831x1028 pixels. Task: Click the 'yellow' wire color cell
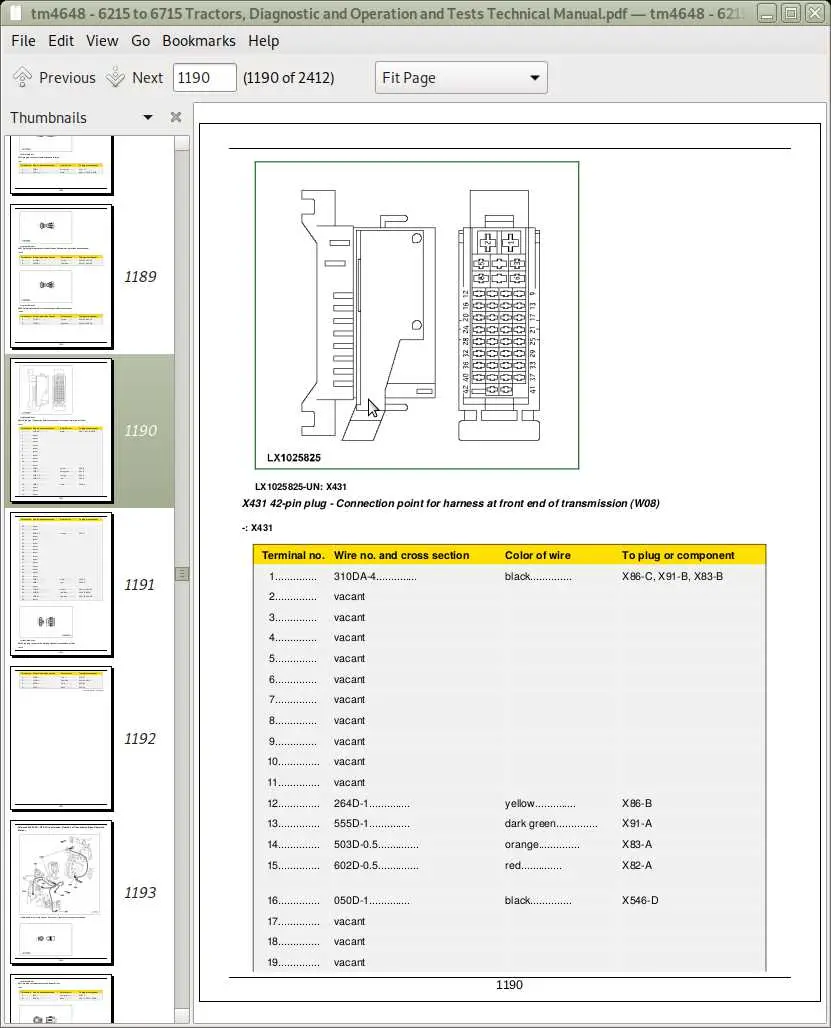(520, 803)
